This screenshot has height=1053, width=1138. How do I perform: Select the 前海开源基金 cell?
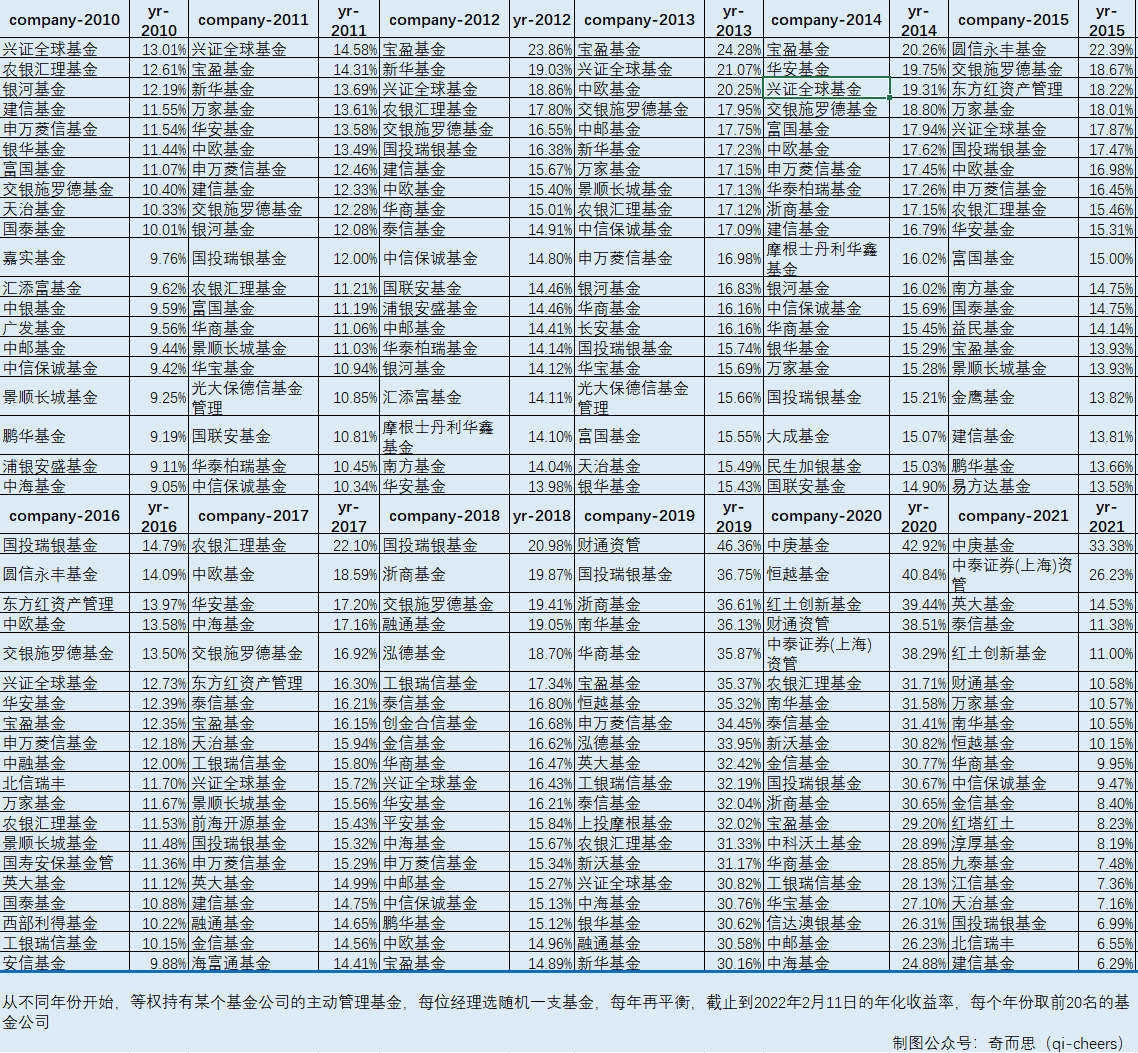[x=253, y=823]
